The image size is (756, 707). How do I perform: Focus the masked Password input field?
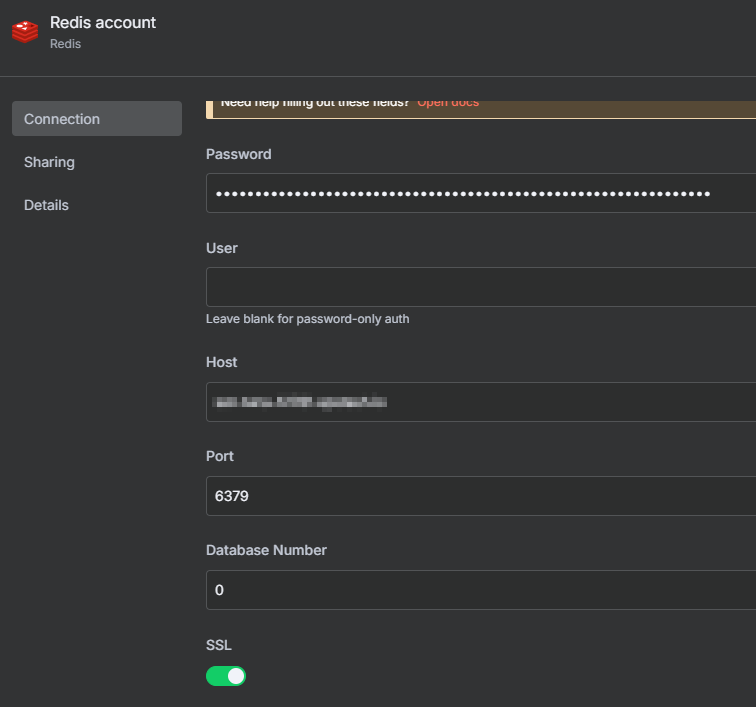(x=480, y=193)
